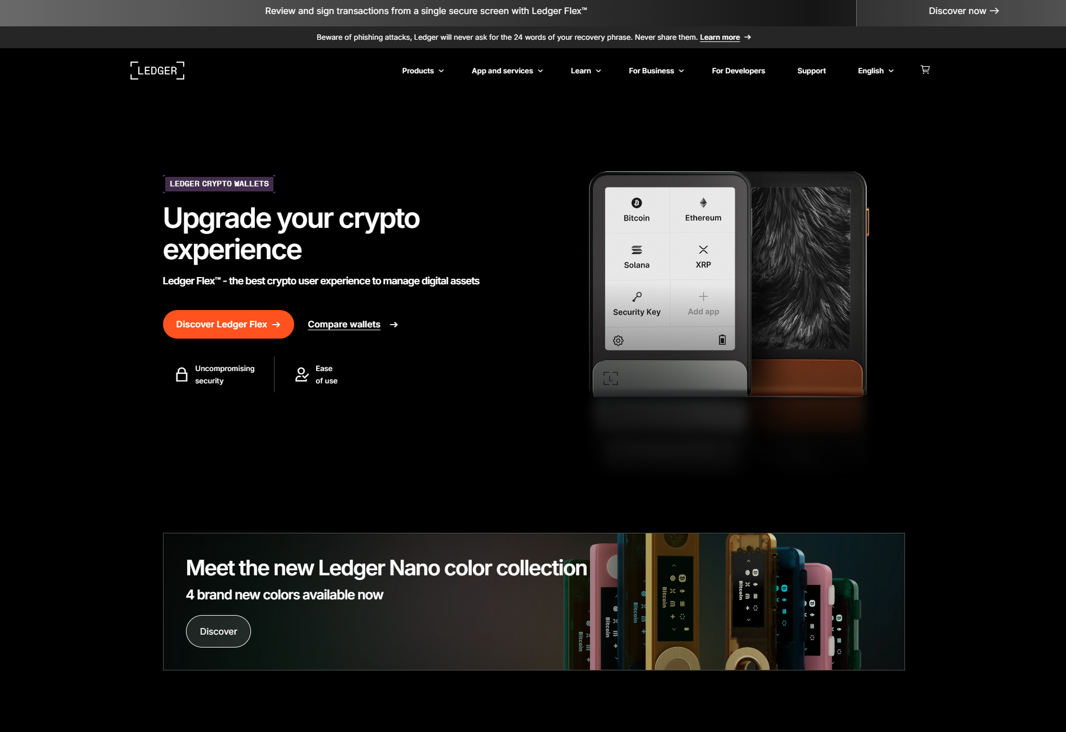Expand the Learn dropdown
Screen dimensions: 1066x732
tap(585, 71)
